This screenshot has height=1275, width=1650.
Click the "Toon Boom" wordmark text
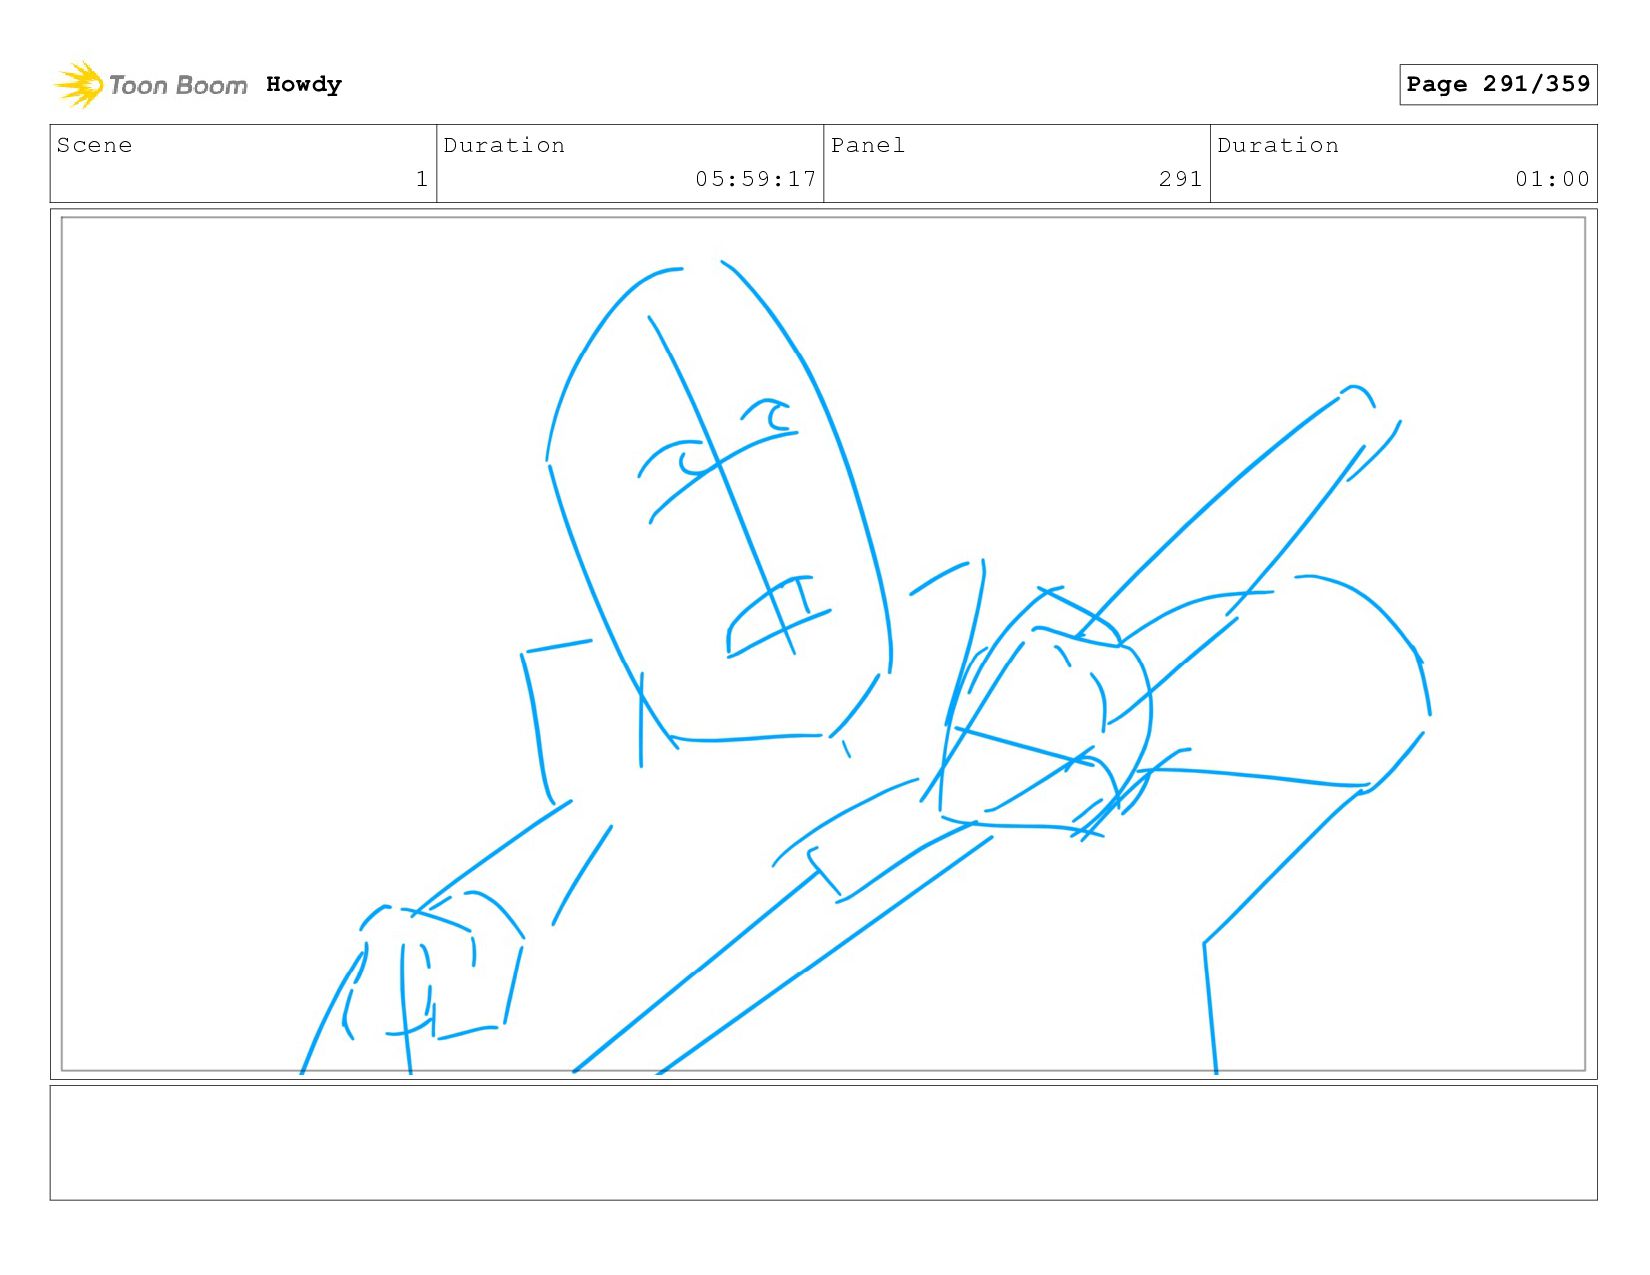tap(178, 85)
